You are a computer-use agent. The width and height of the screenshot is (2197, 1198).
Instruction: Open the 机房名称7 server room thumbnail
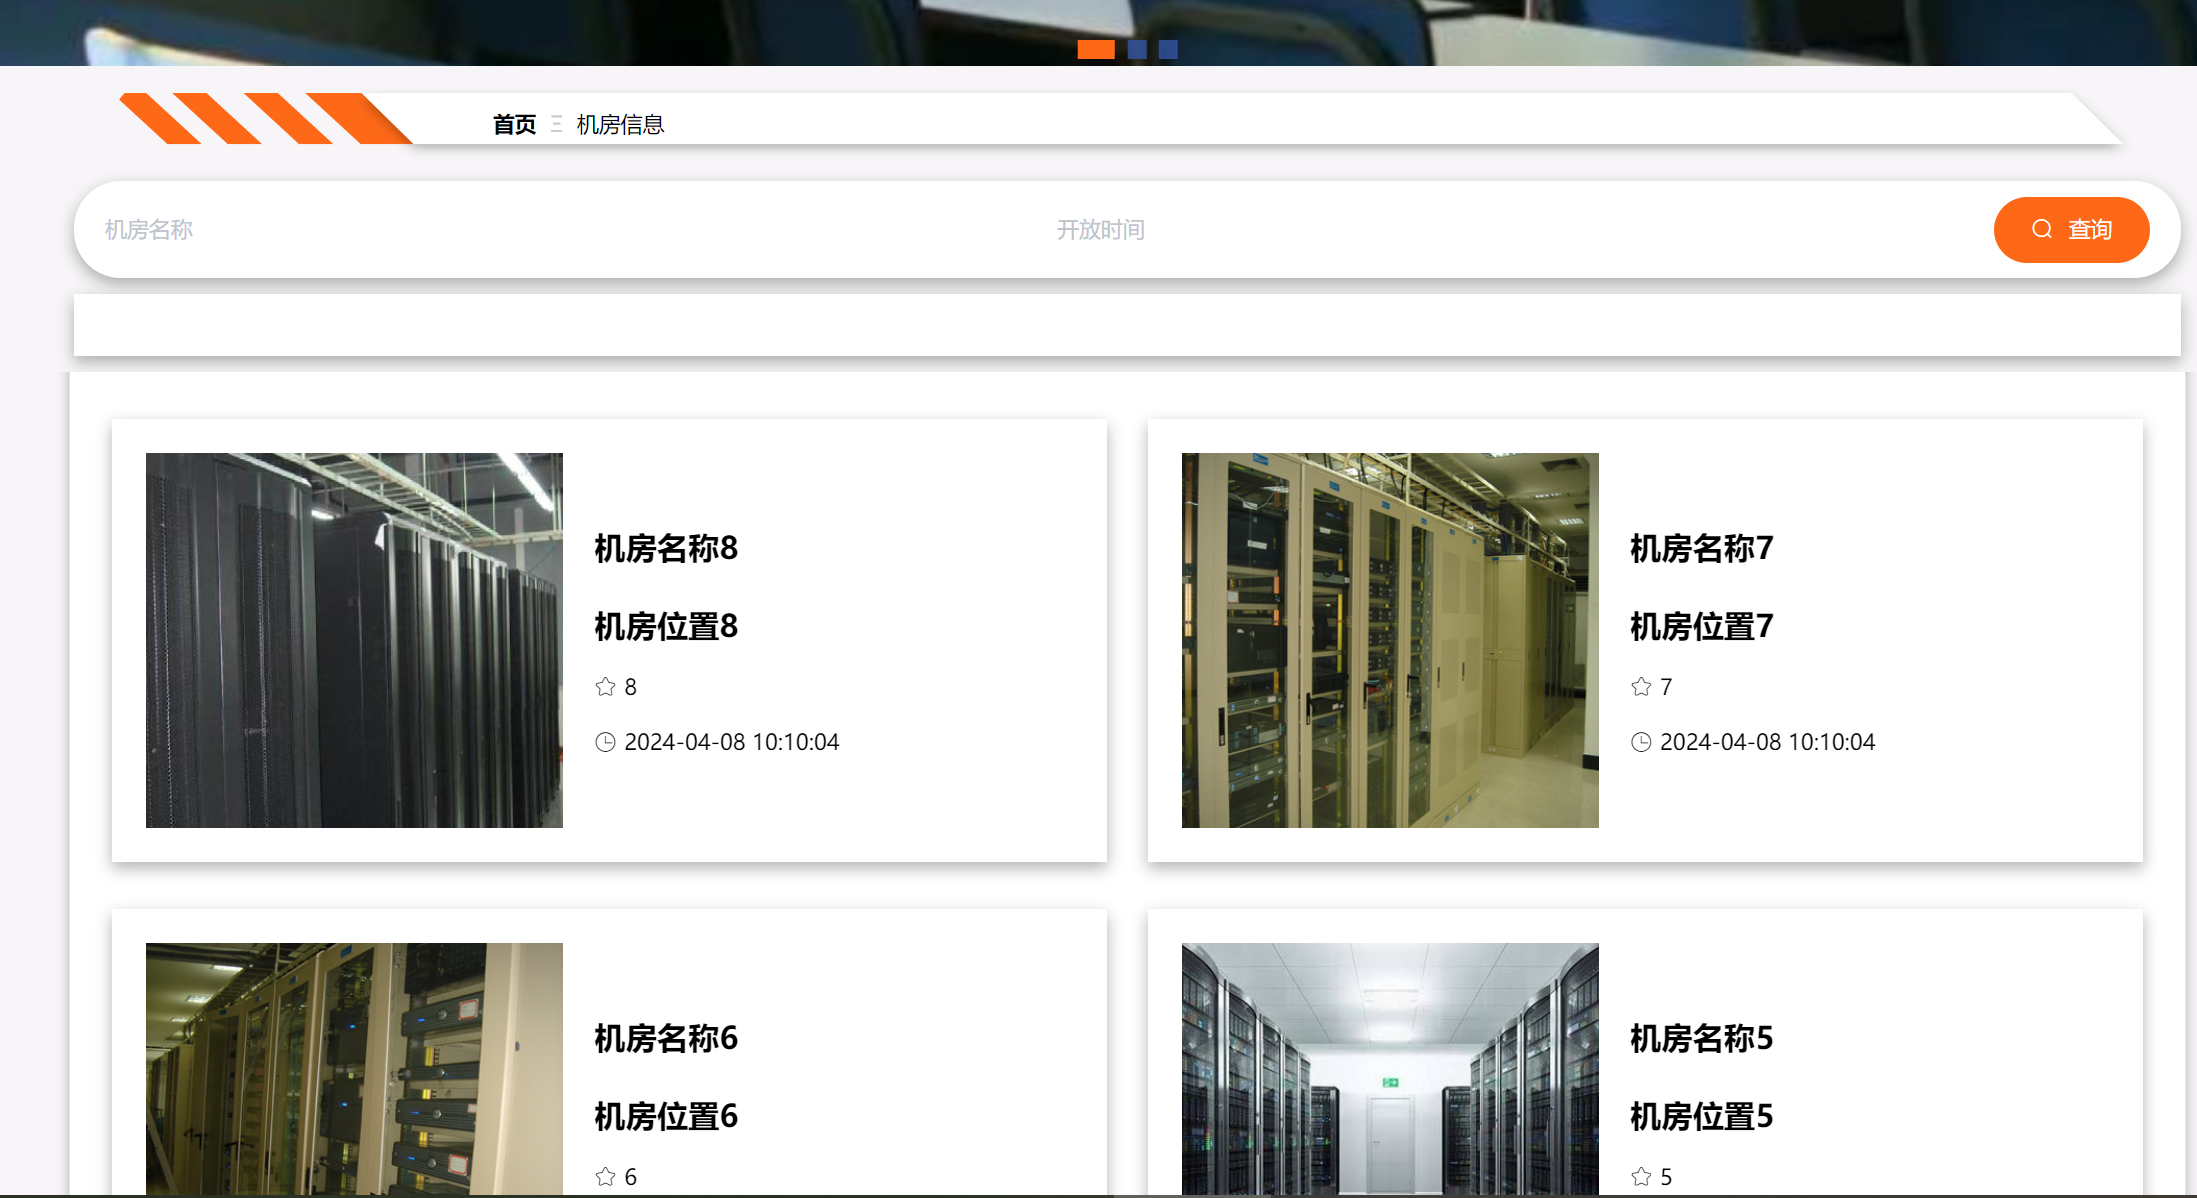1390,640
